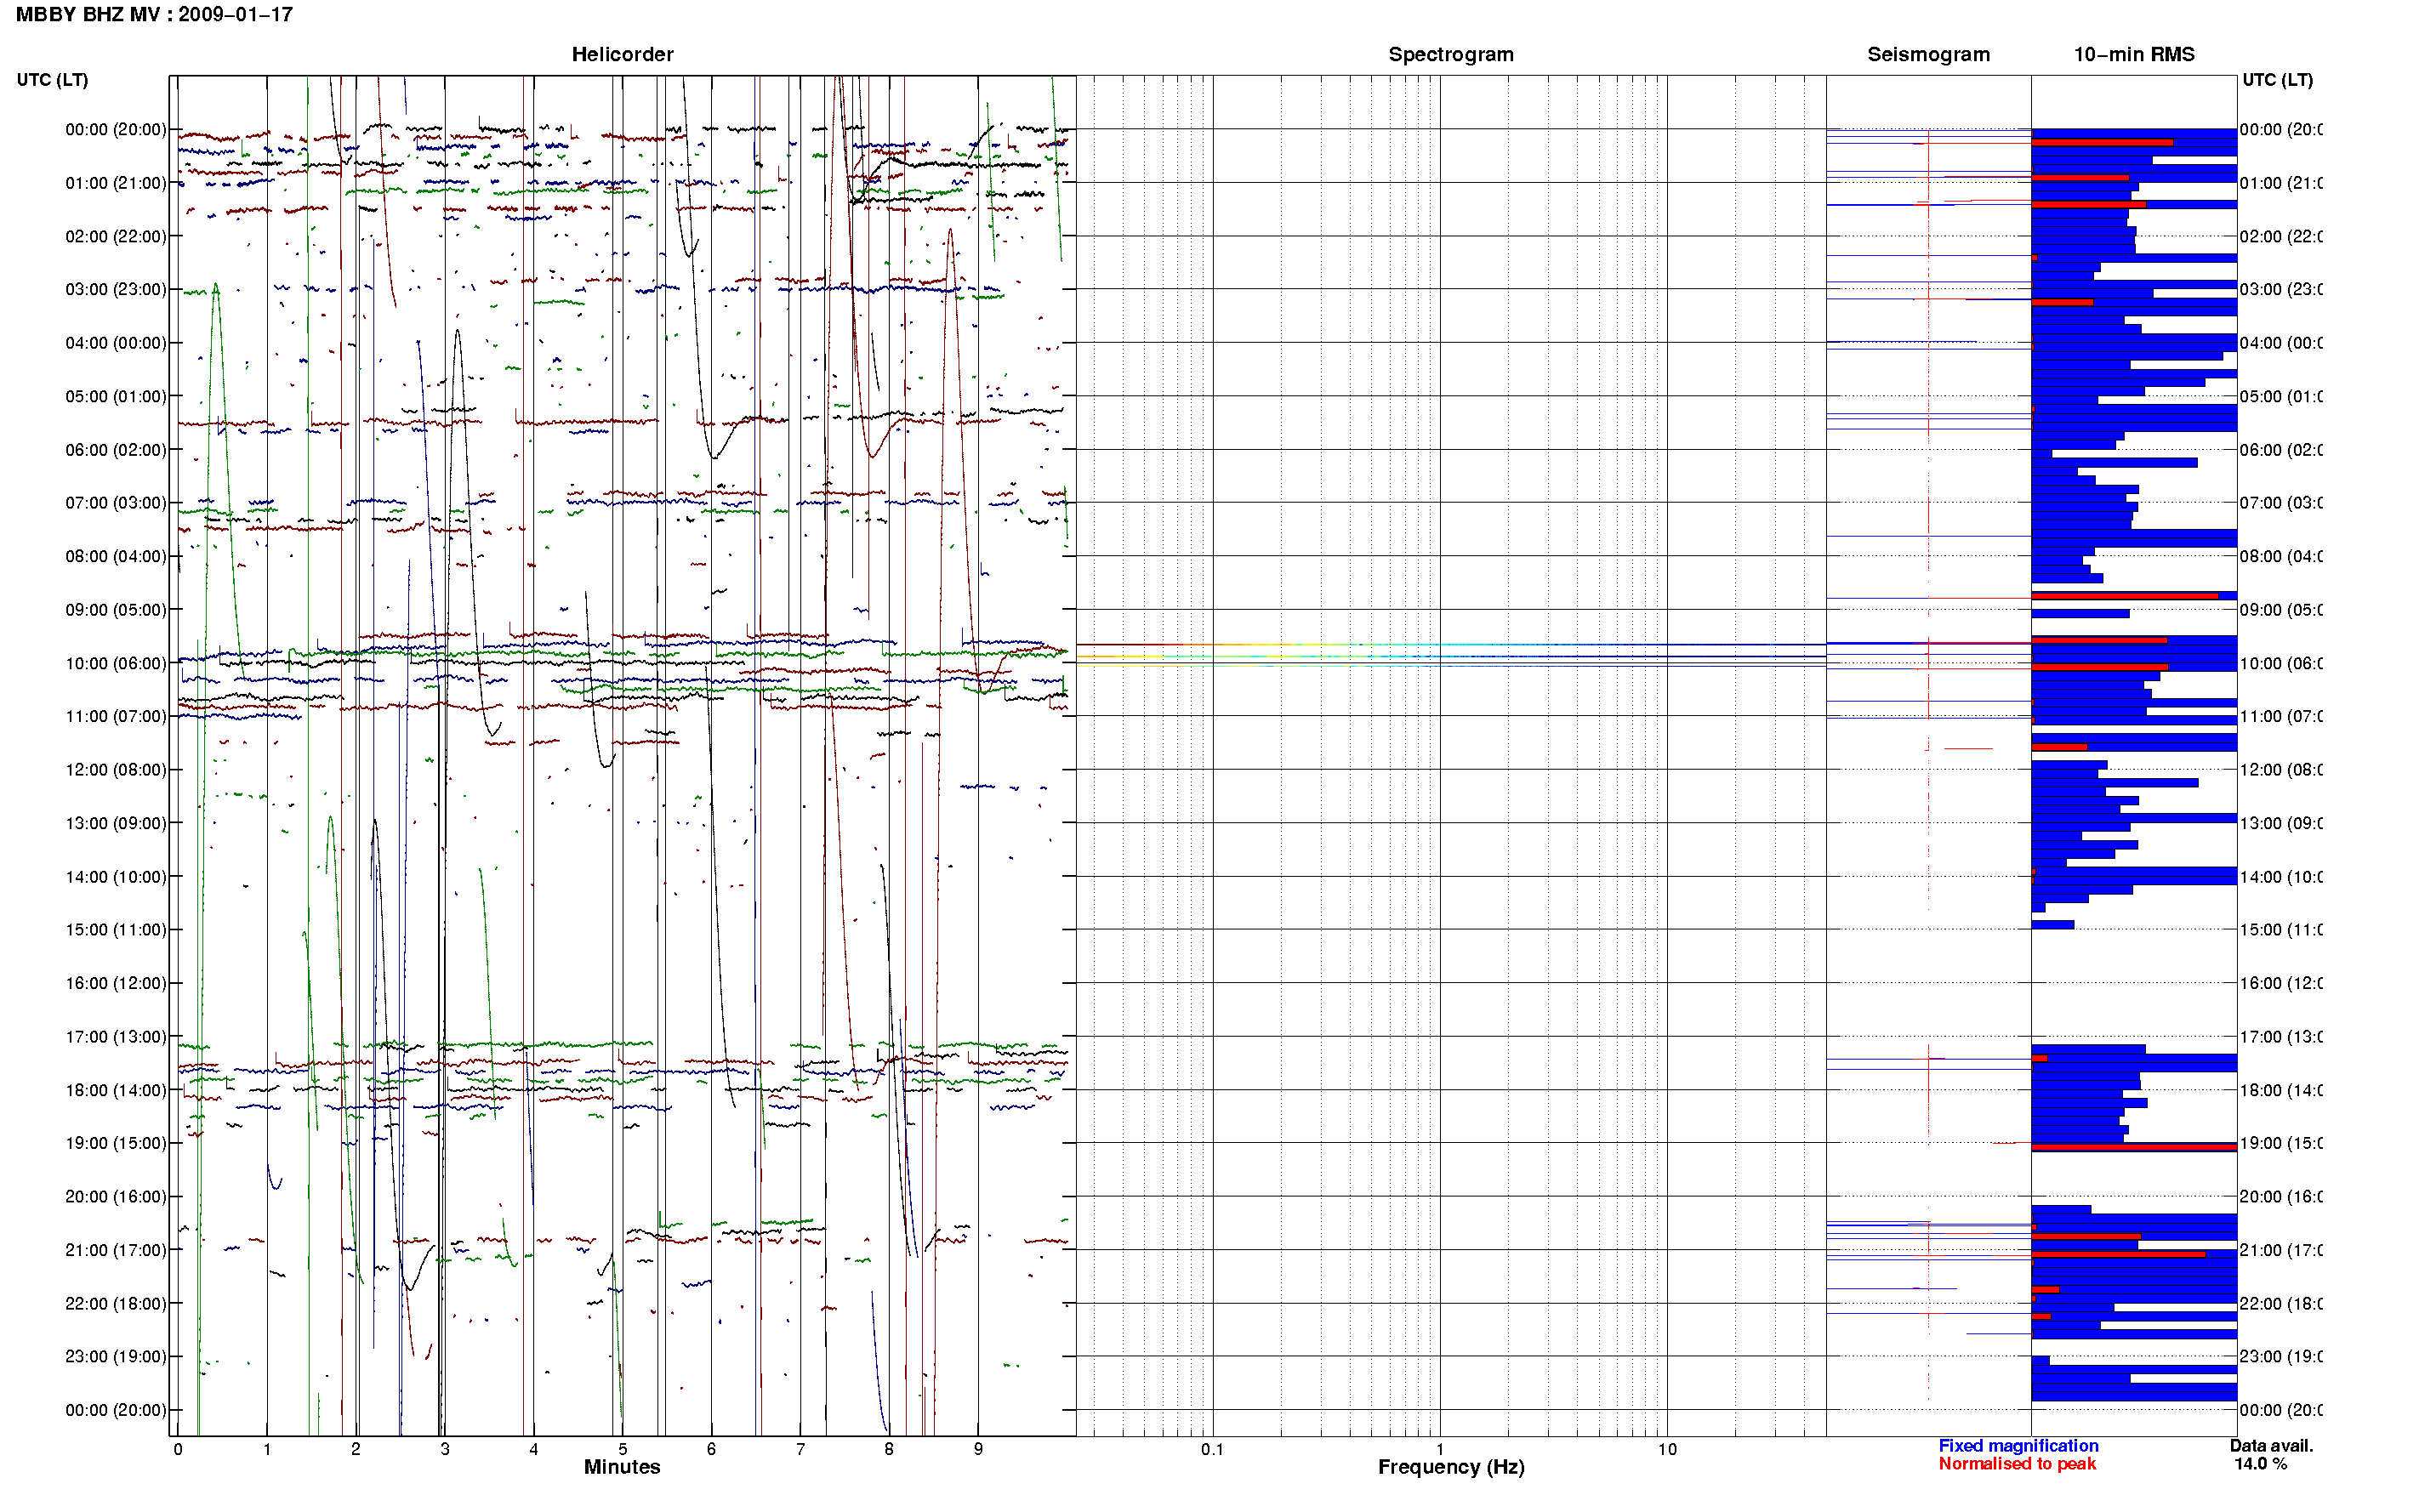Click the '02:00 (22:00)' left time label
2419x1512 pixels.
(116, 236)
